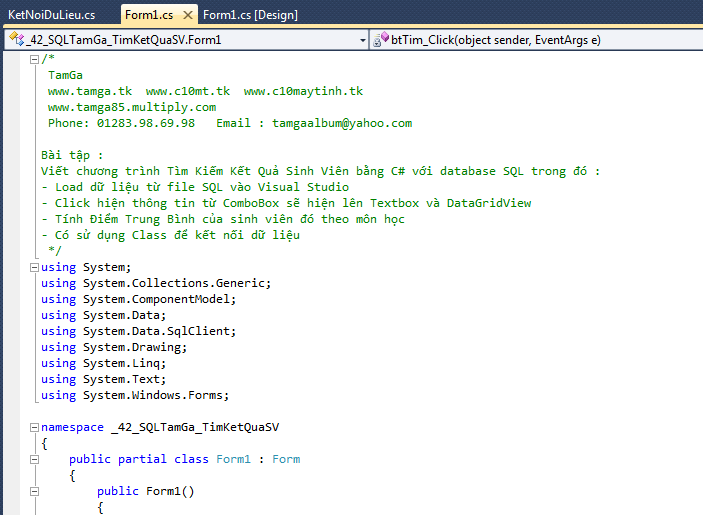Click the TamGa comment line
The image size is (703, 515).
pos(65,75)
